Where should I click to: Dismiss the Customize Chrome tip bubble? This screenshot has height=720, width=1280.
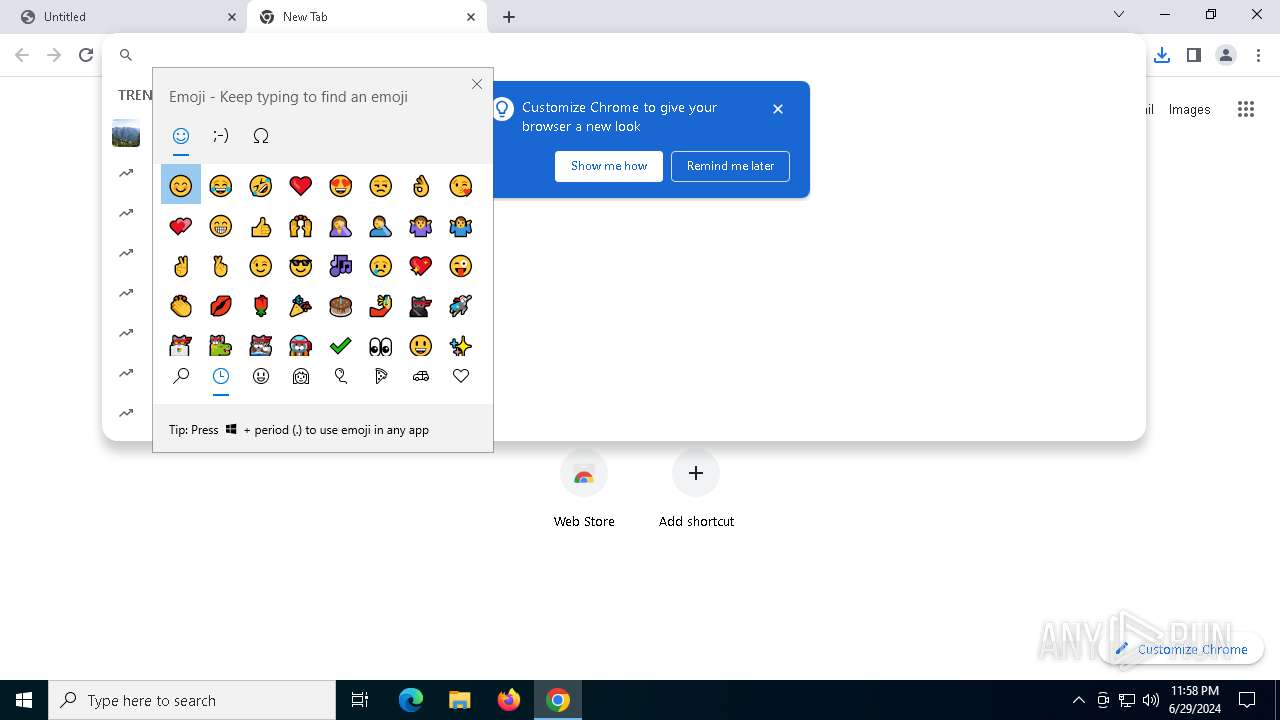click(778, 109)
